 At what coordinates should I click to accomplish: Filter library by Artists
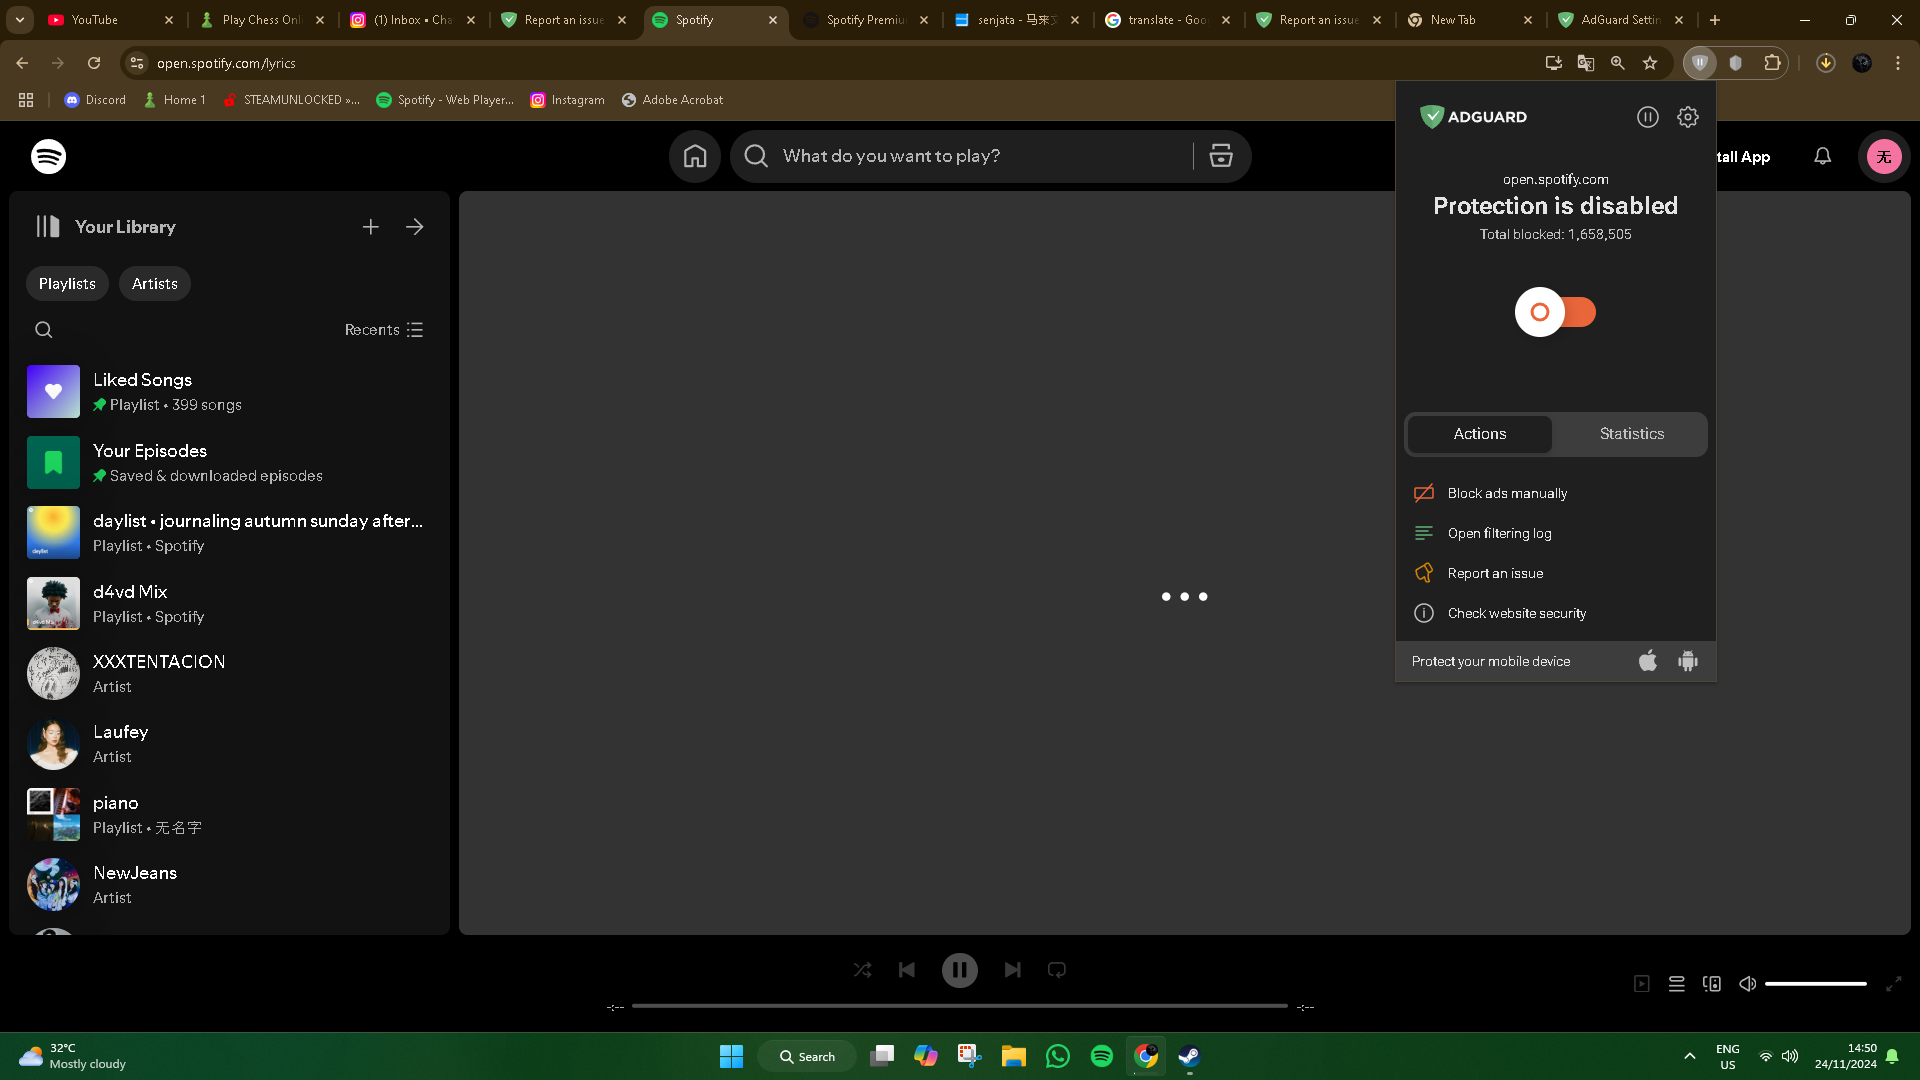pos(154,283)
